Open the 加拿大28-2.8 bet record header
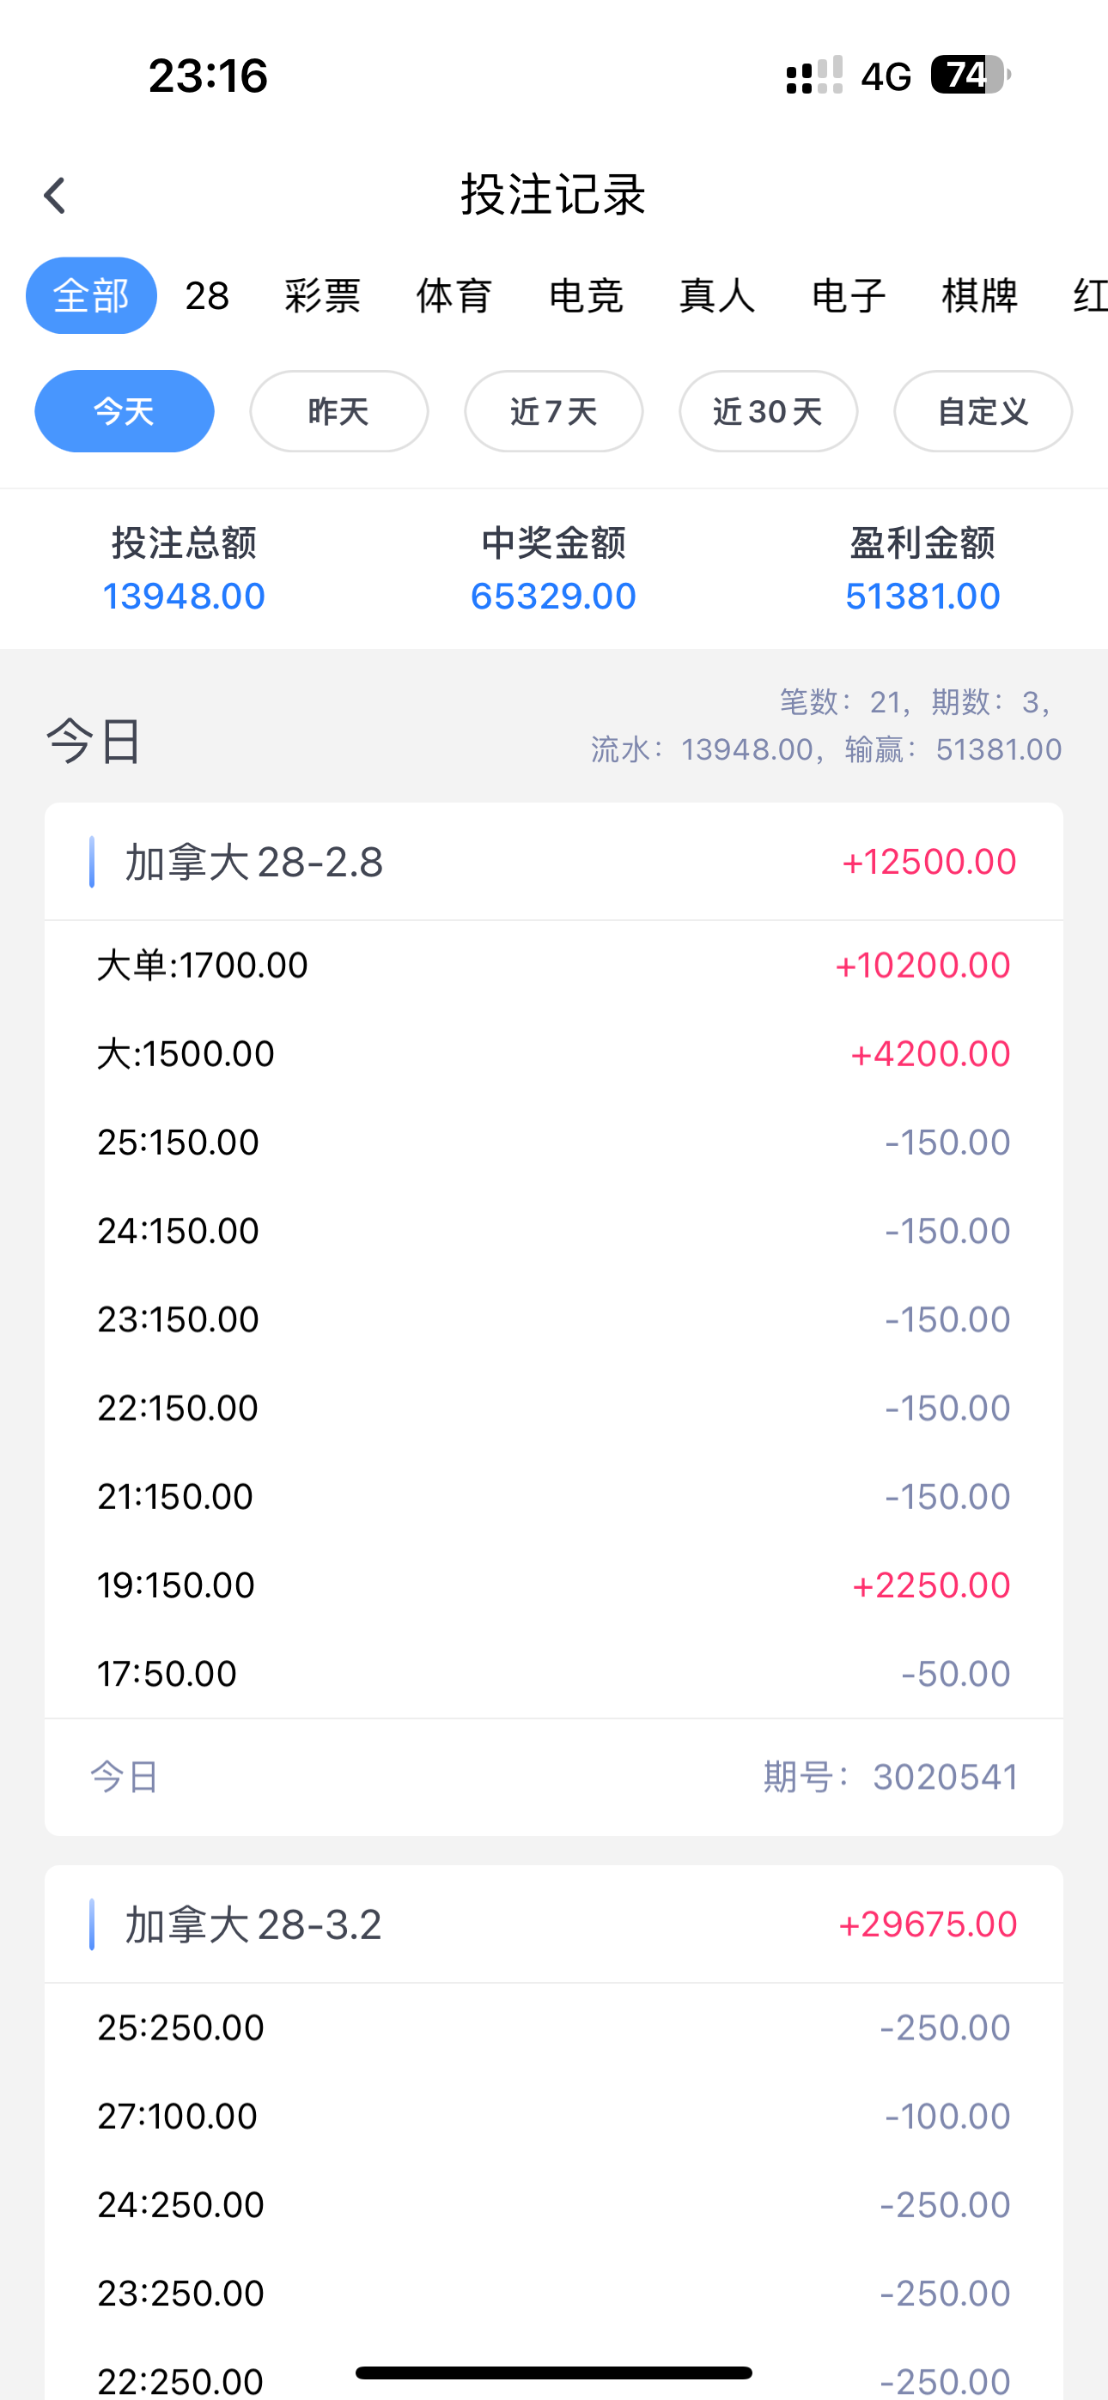The width and height of the screenshot is (1108, 2400). coord(553,862)
